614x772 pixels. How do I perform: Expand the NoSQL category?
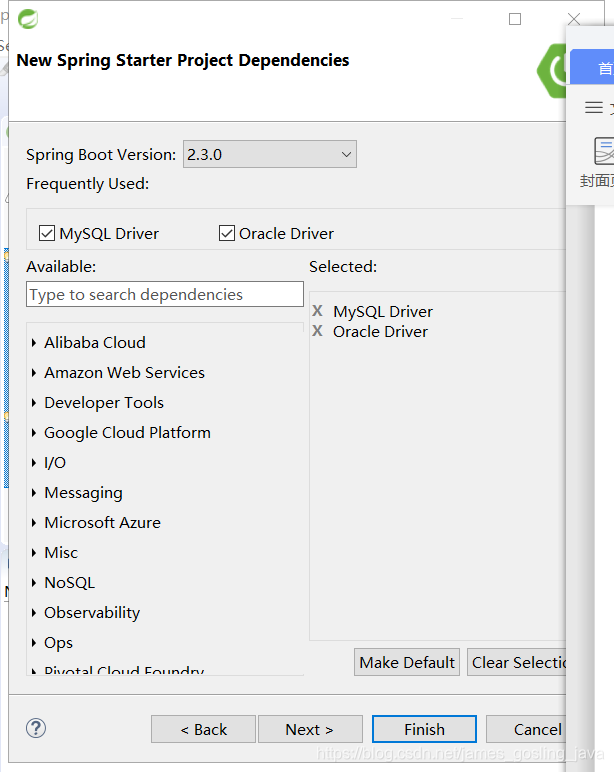click(34, 583)
